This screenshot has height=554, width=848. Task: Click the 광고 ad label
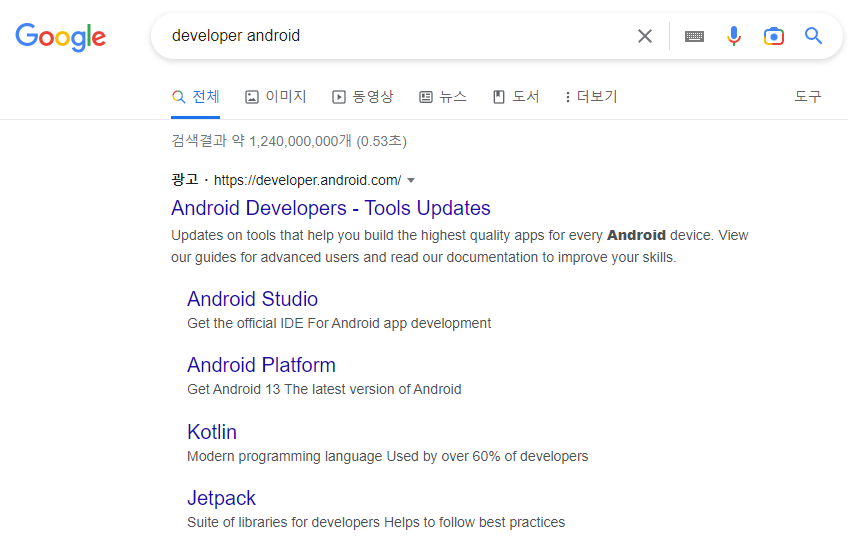[185, 180]
